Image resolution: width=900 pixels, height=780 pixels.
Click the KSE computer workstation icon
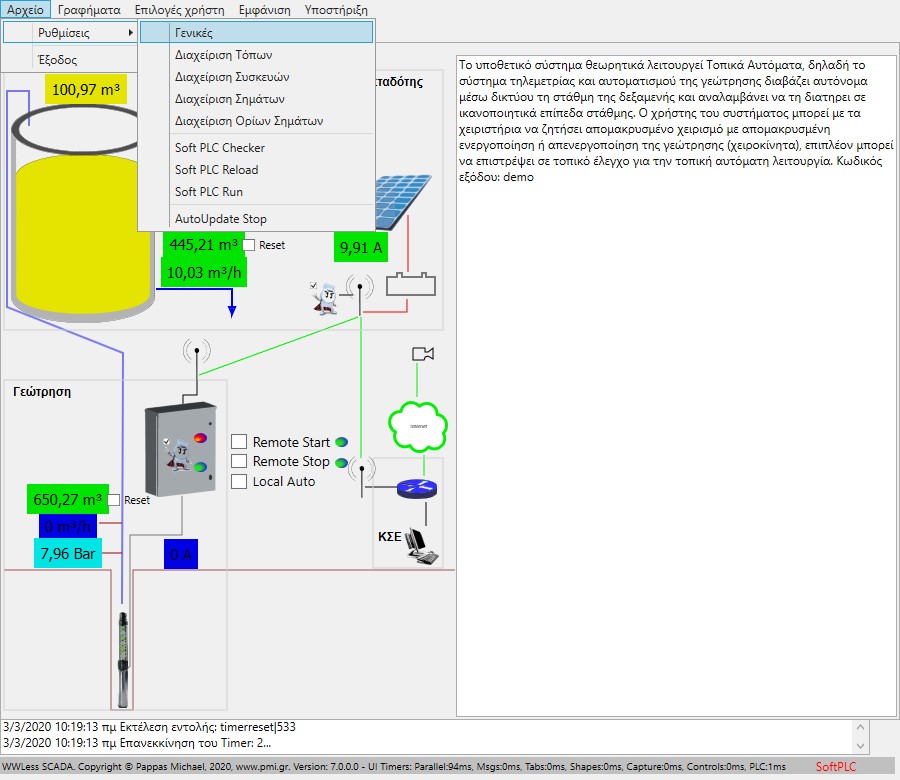pos(425,547)
